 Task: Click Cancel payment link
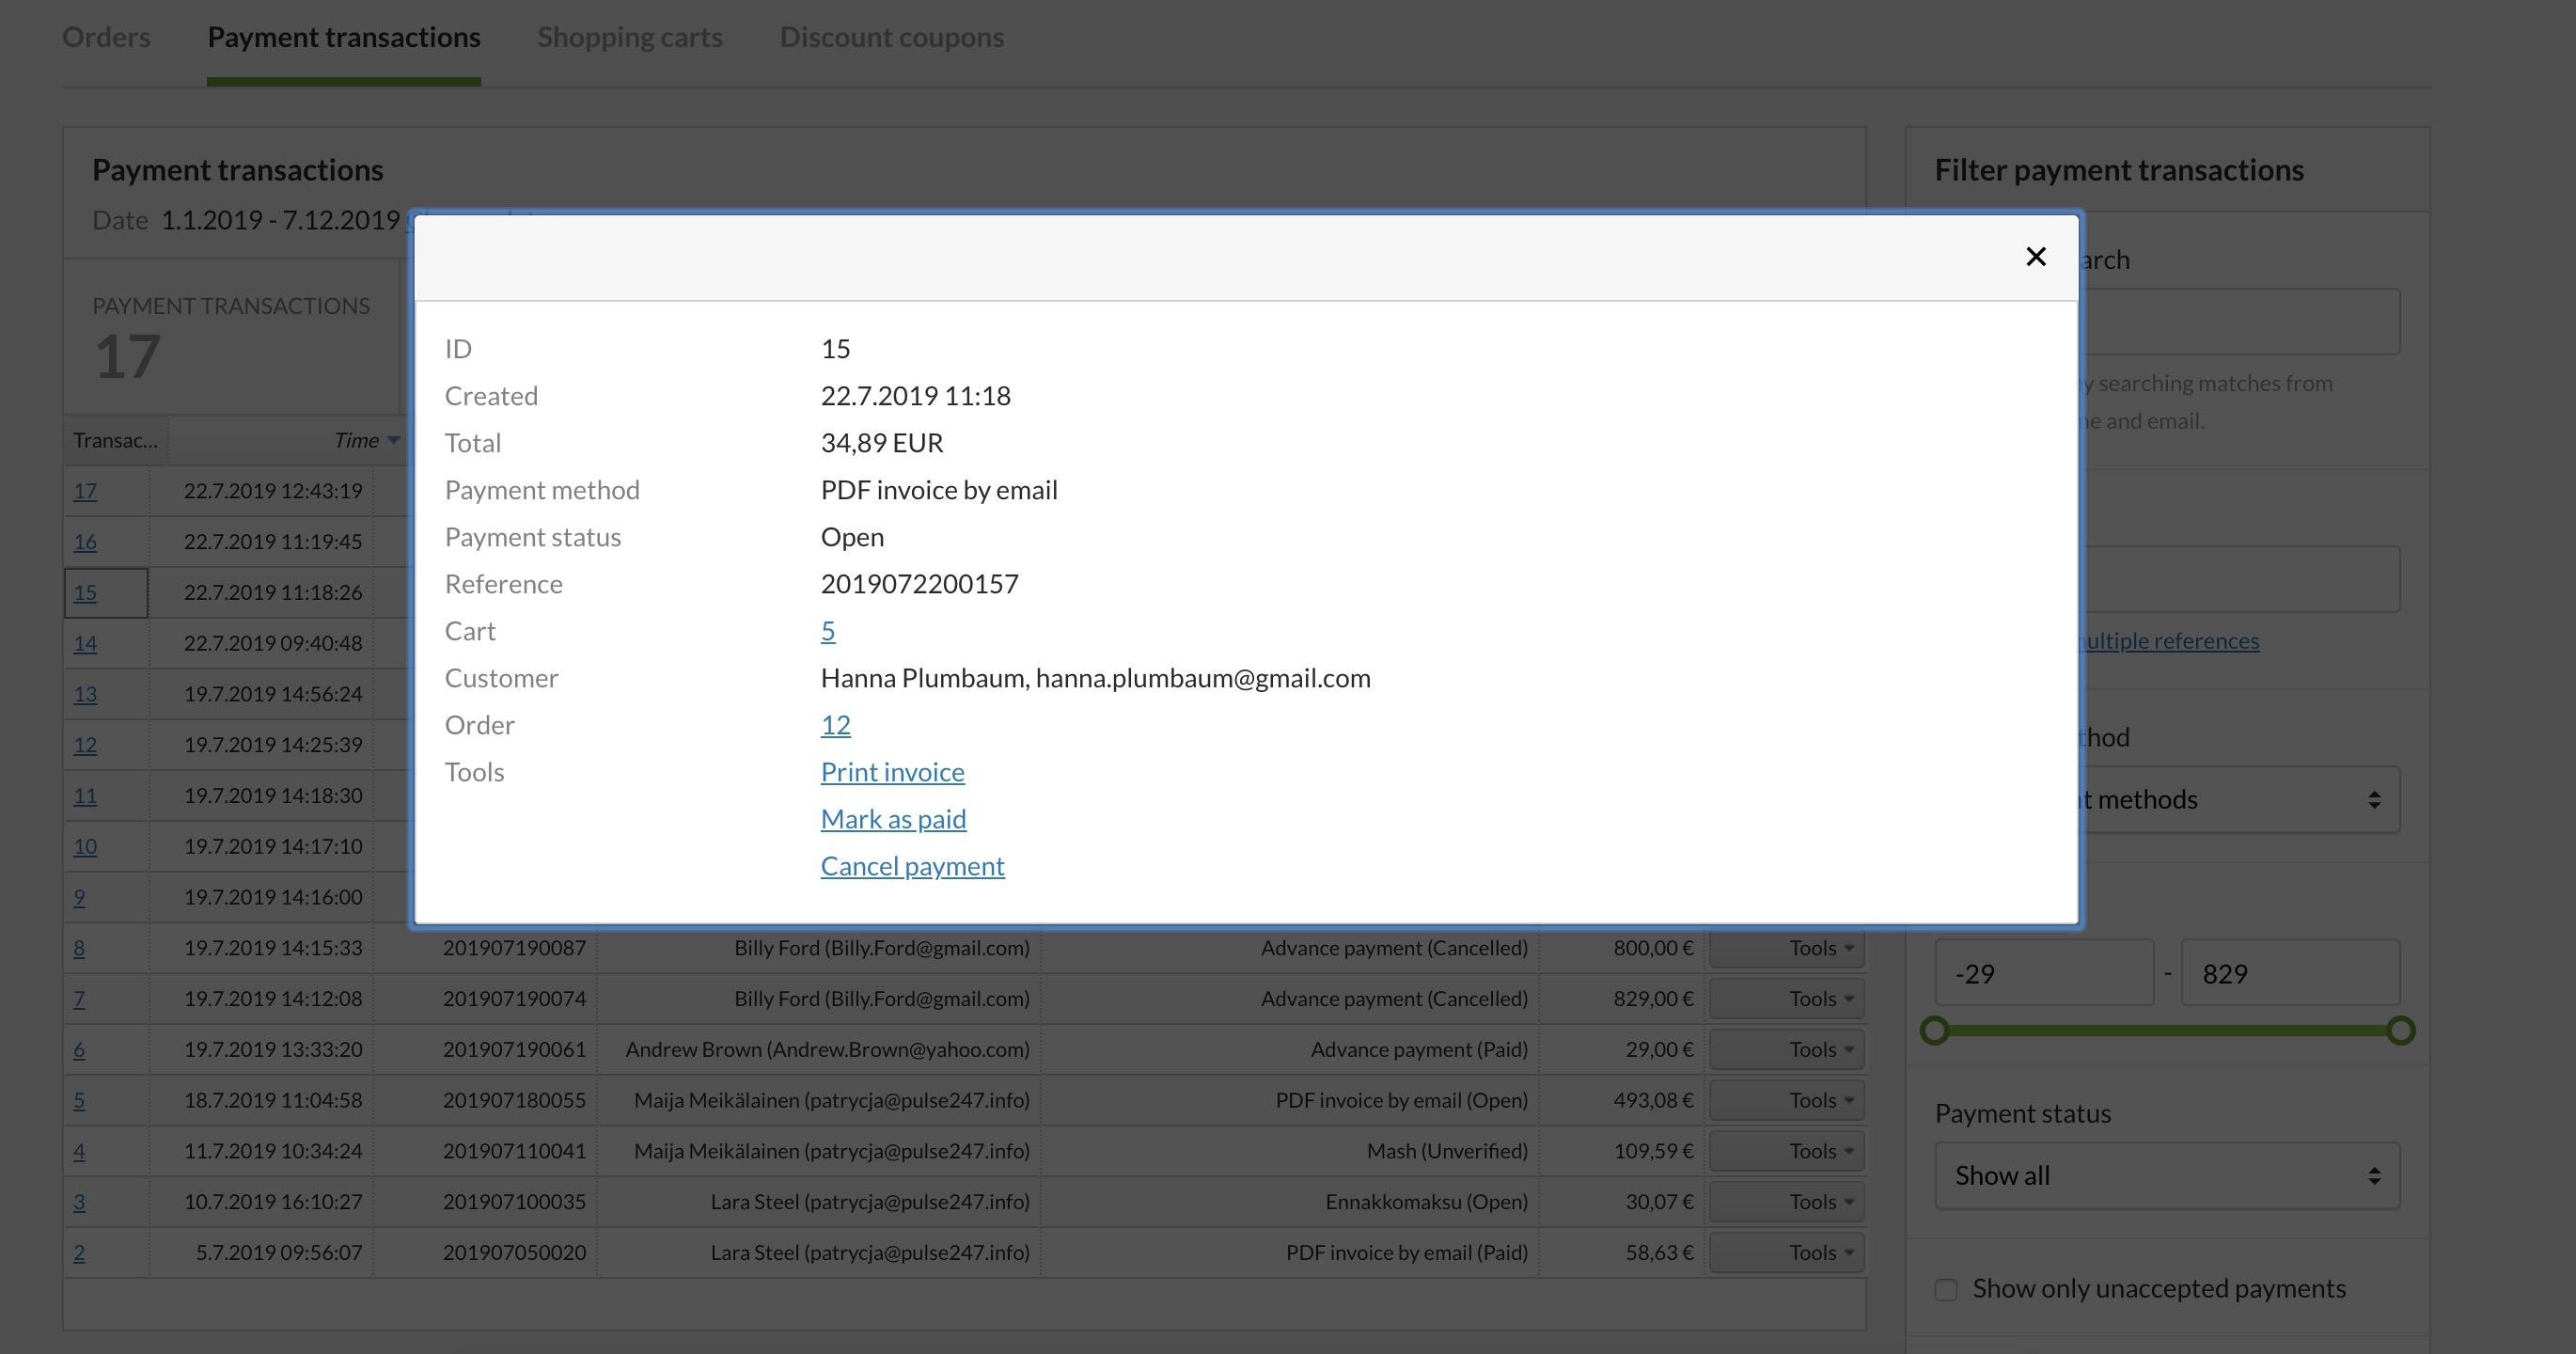pos(912,866)
